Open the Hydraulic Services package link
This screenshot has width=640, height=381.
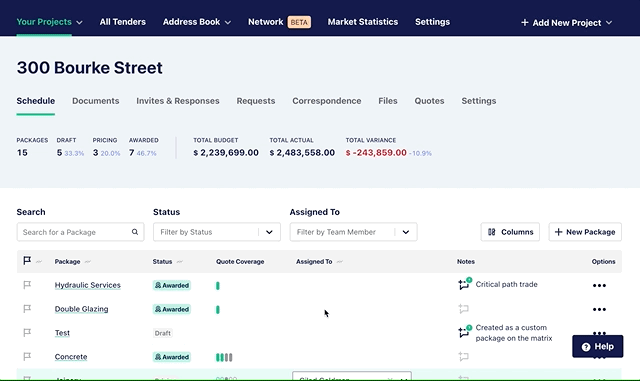pos(88,285)
